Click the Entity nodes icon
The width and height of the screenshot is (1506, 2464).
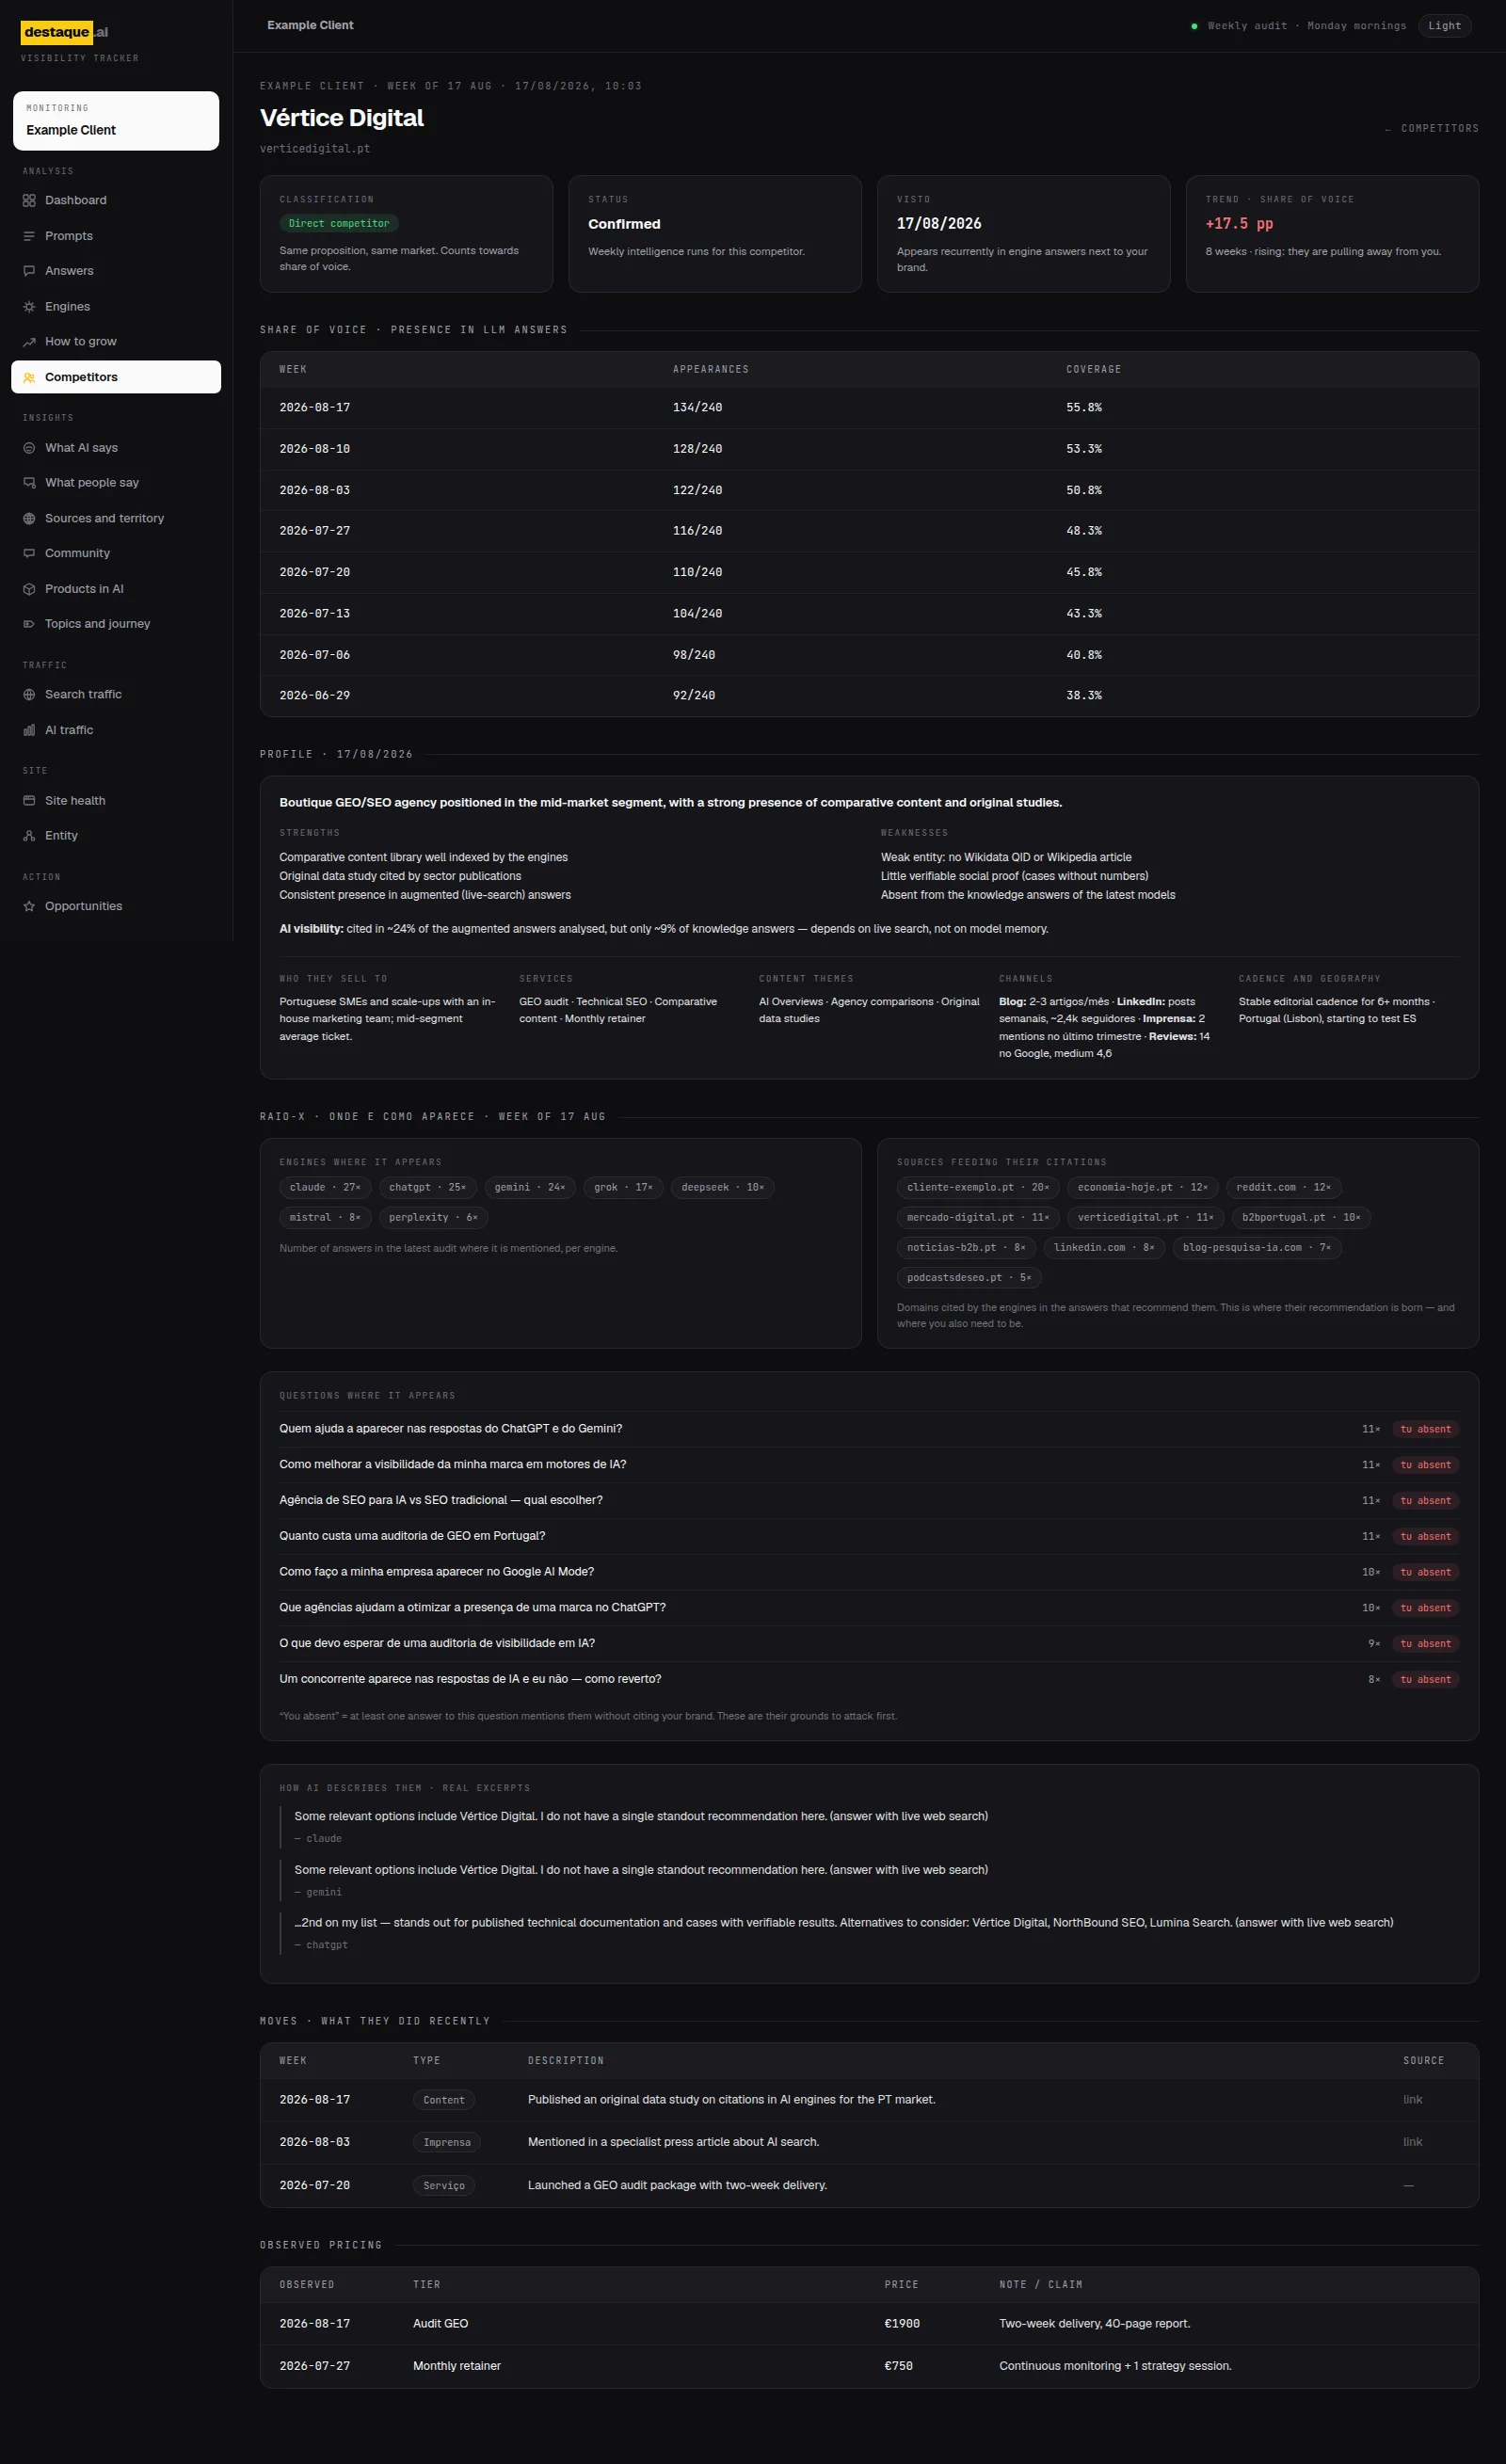point(29,836)
